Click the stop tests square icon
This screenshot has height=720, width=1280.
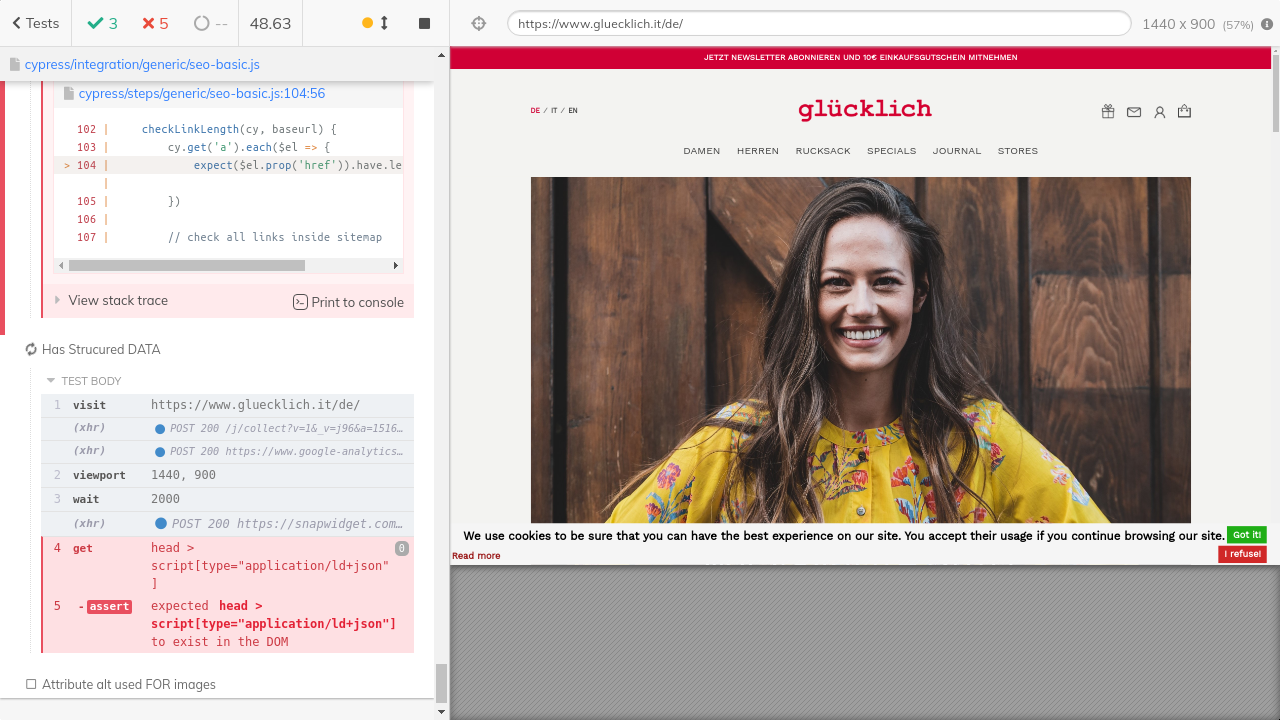tap(424, 23)
